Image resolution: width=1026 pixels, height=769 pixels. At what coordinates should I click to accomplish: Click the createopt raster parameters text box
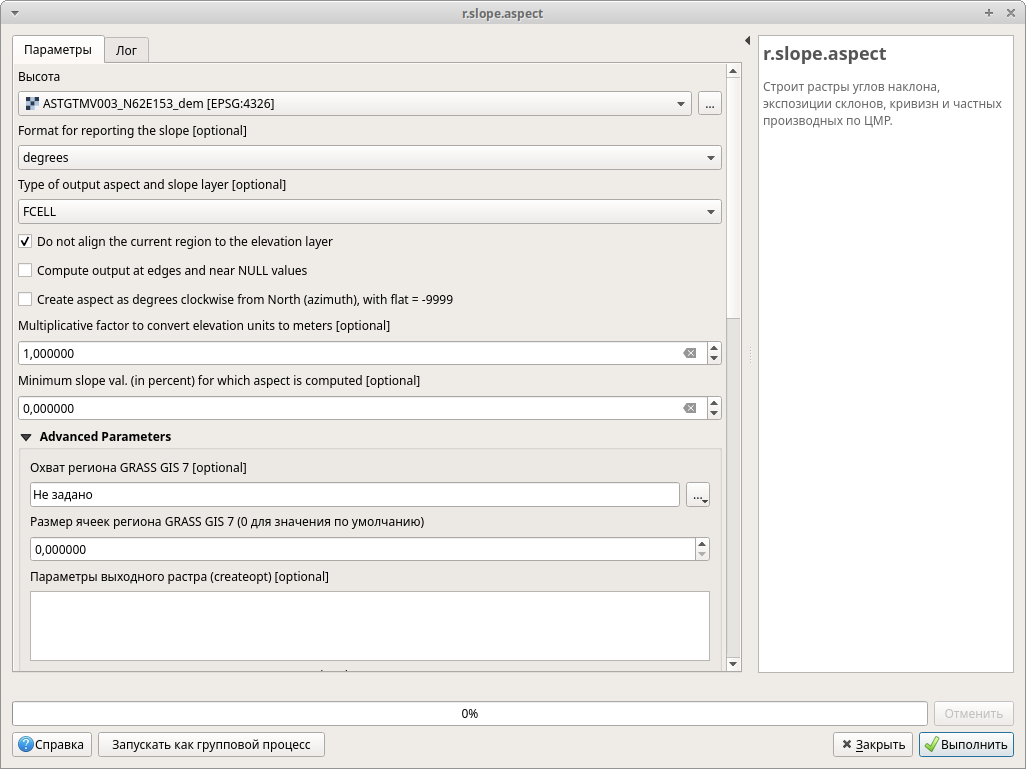pyautogui.click(x=369, y=625)
